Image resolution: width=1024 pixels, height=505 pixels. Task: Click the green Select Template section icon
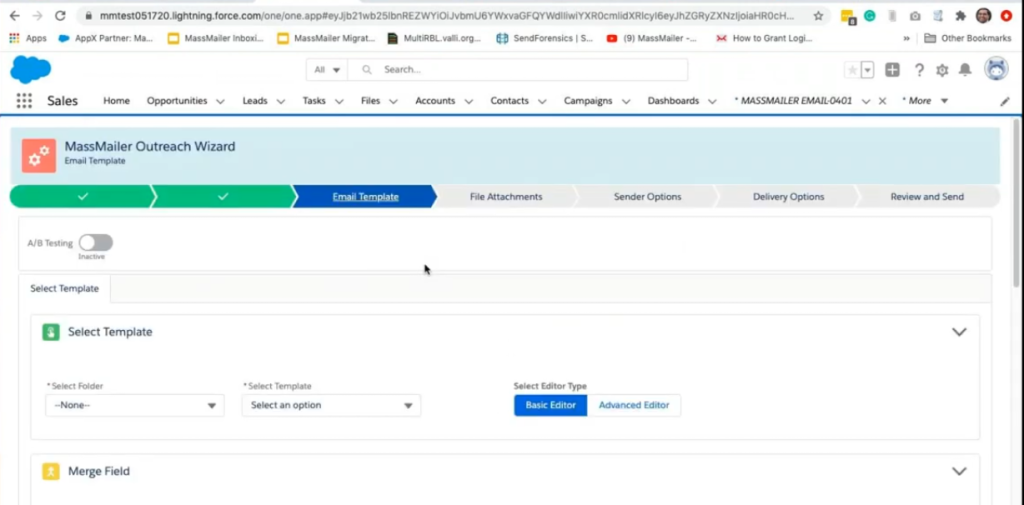51,332
